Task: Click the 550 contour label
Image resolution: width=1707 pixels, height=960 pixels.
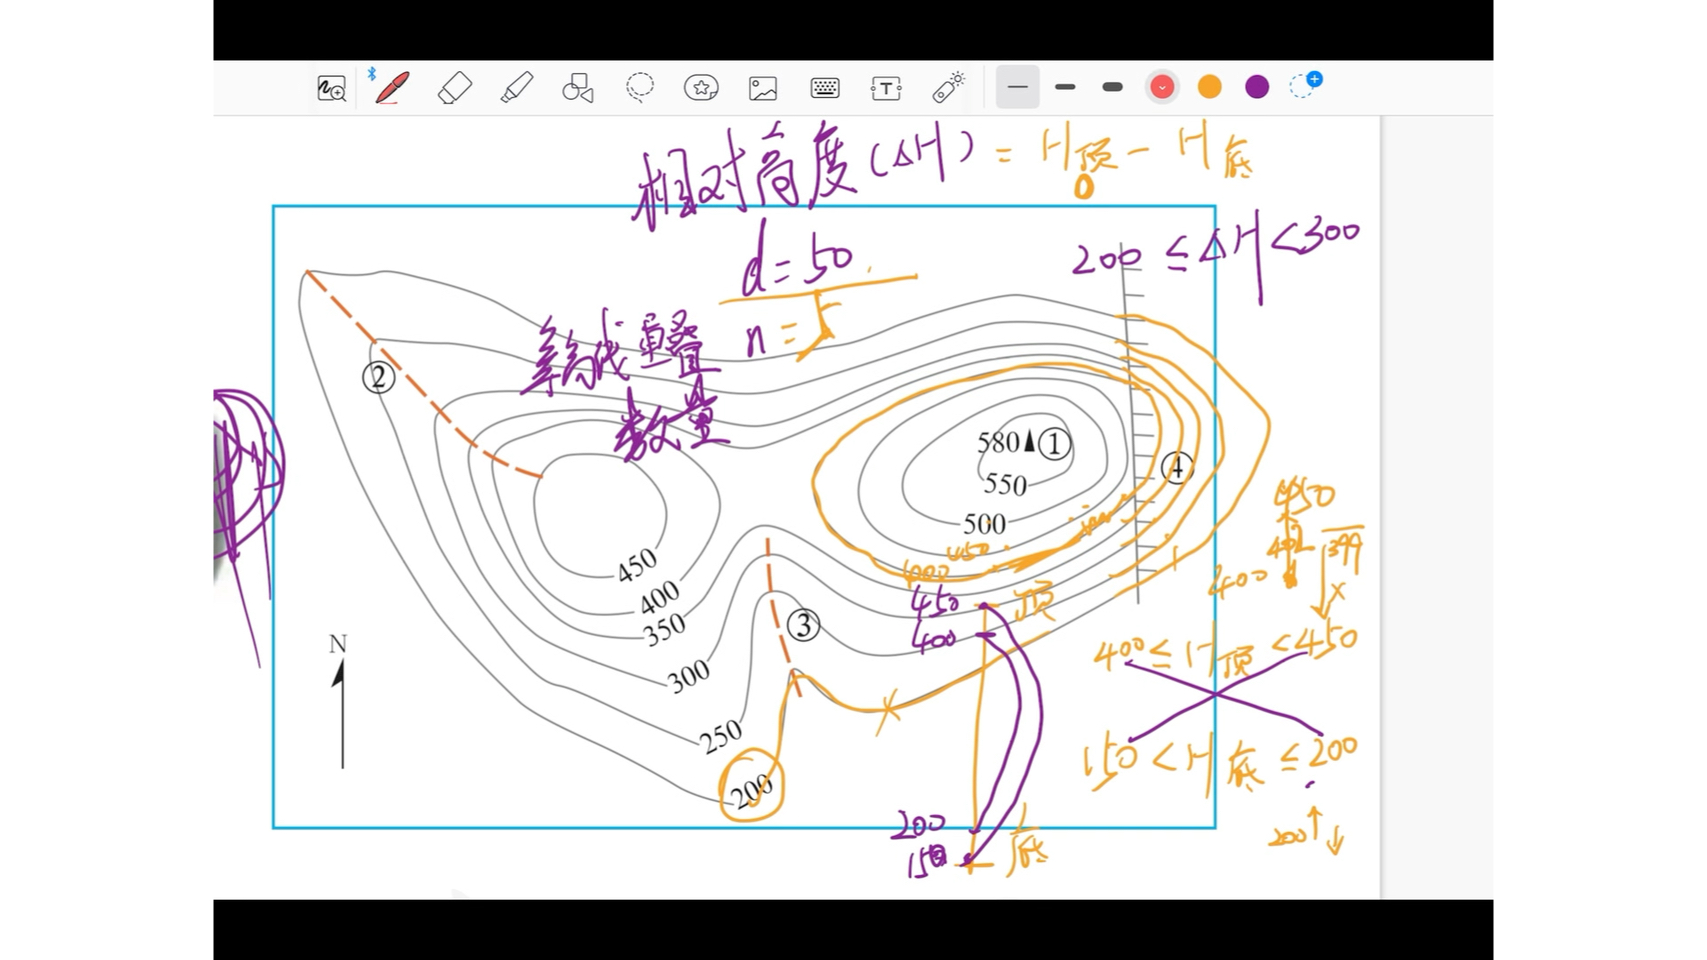Action: 1005,485
